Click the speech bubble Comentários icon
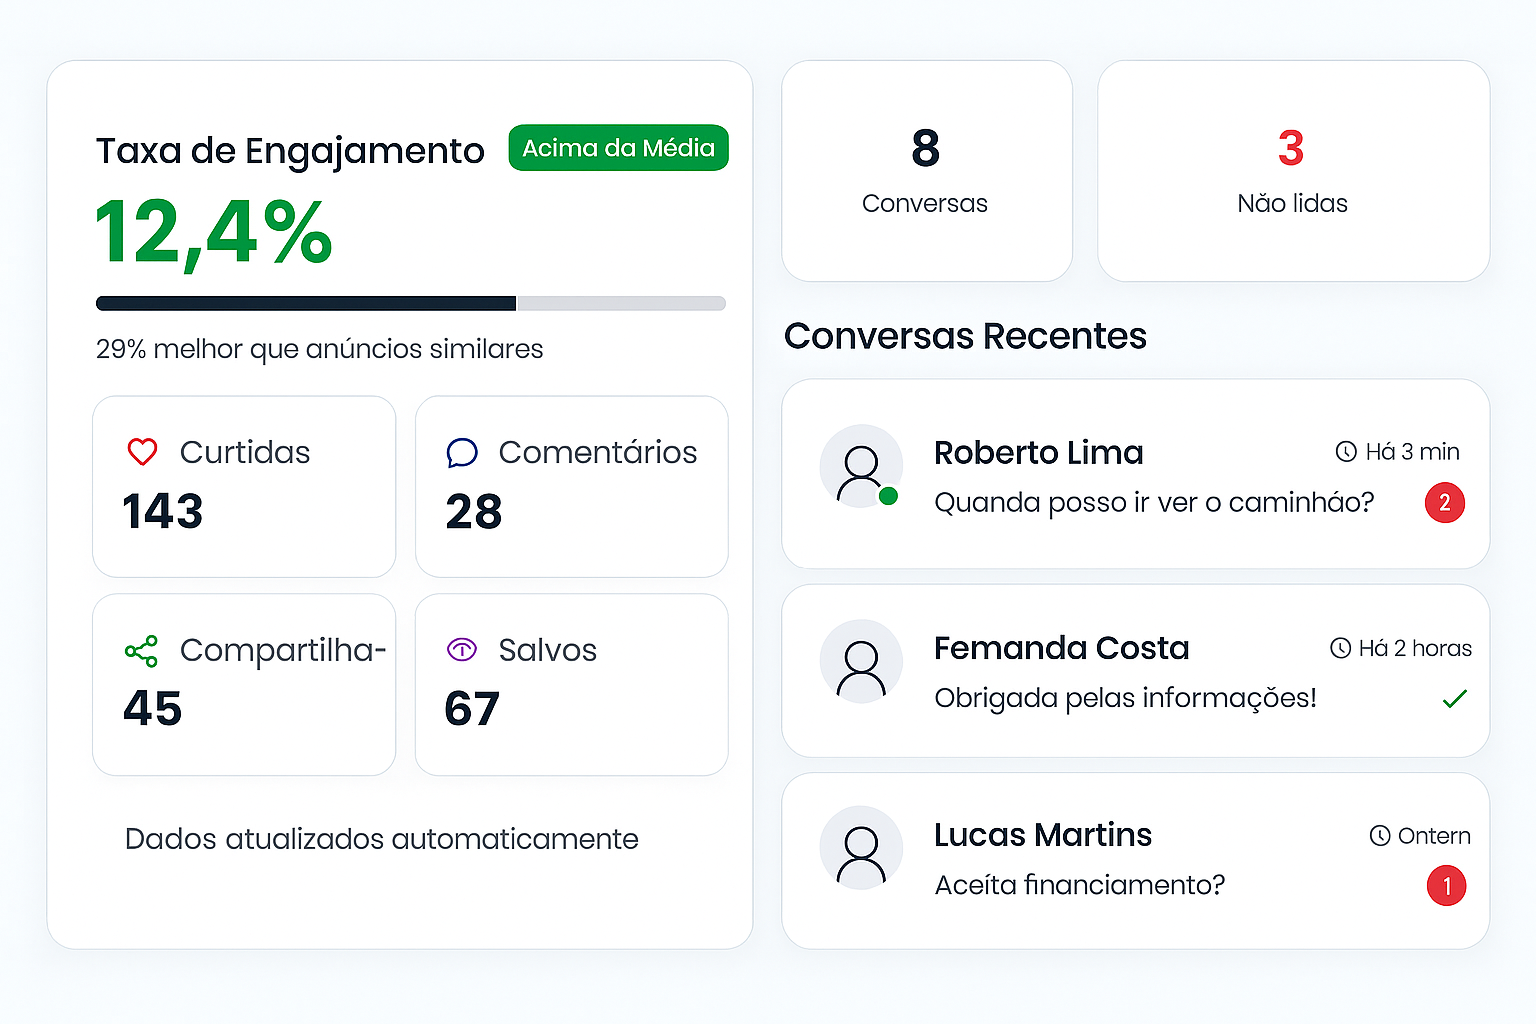This screenshot has width=1536, height=1024. point(462,453)
